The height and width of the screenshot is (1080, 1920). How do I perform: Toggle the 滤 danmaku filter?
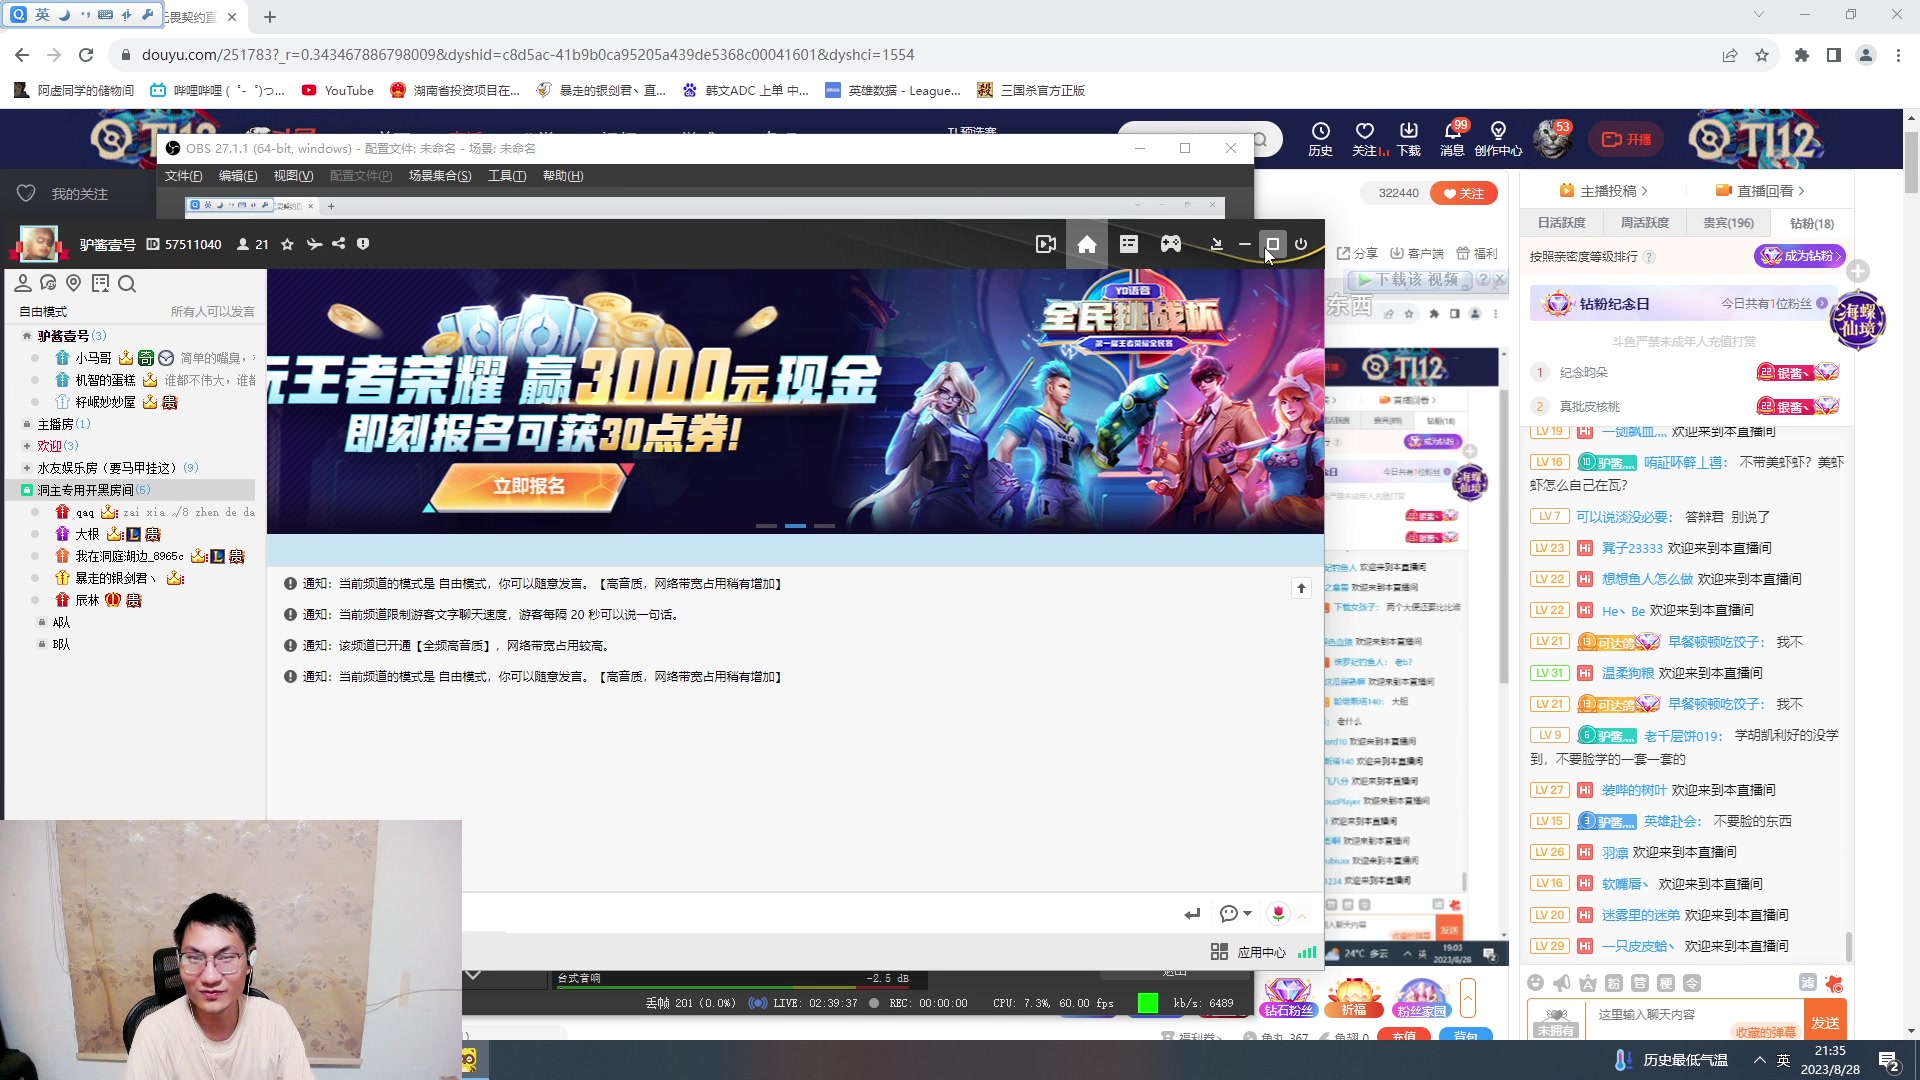click(1808, 983)
